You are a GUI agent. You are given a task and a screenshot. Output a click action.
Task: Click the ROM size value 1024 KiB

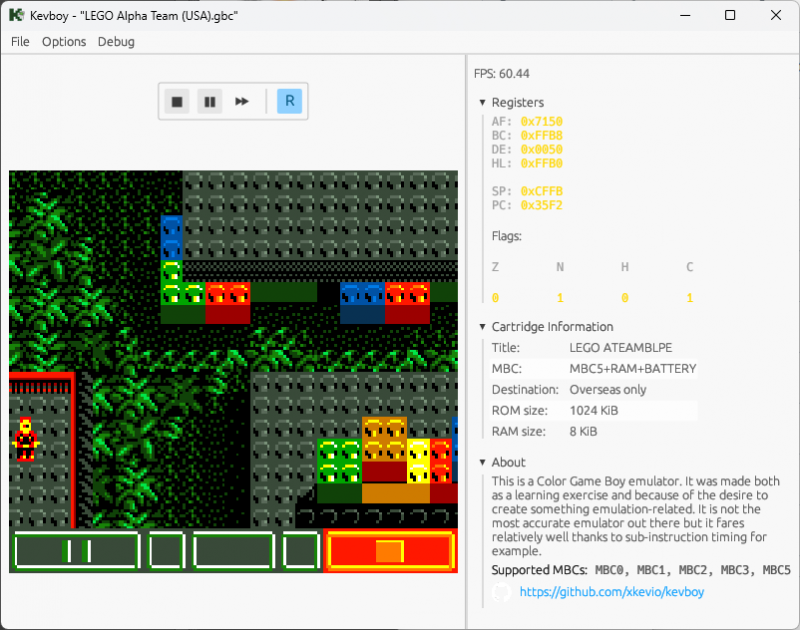(x=593, y=411)
